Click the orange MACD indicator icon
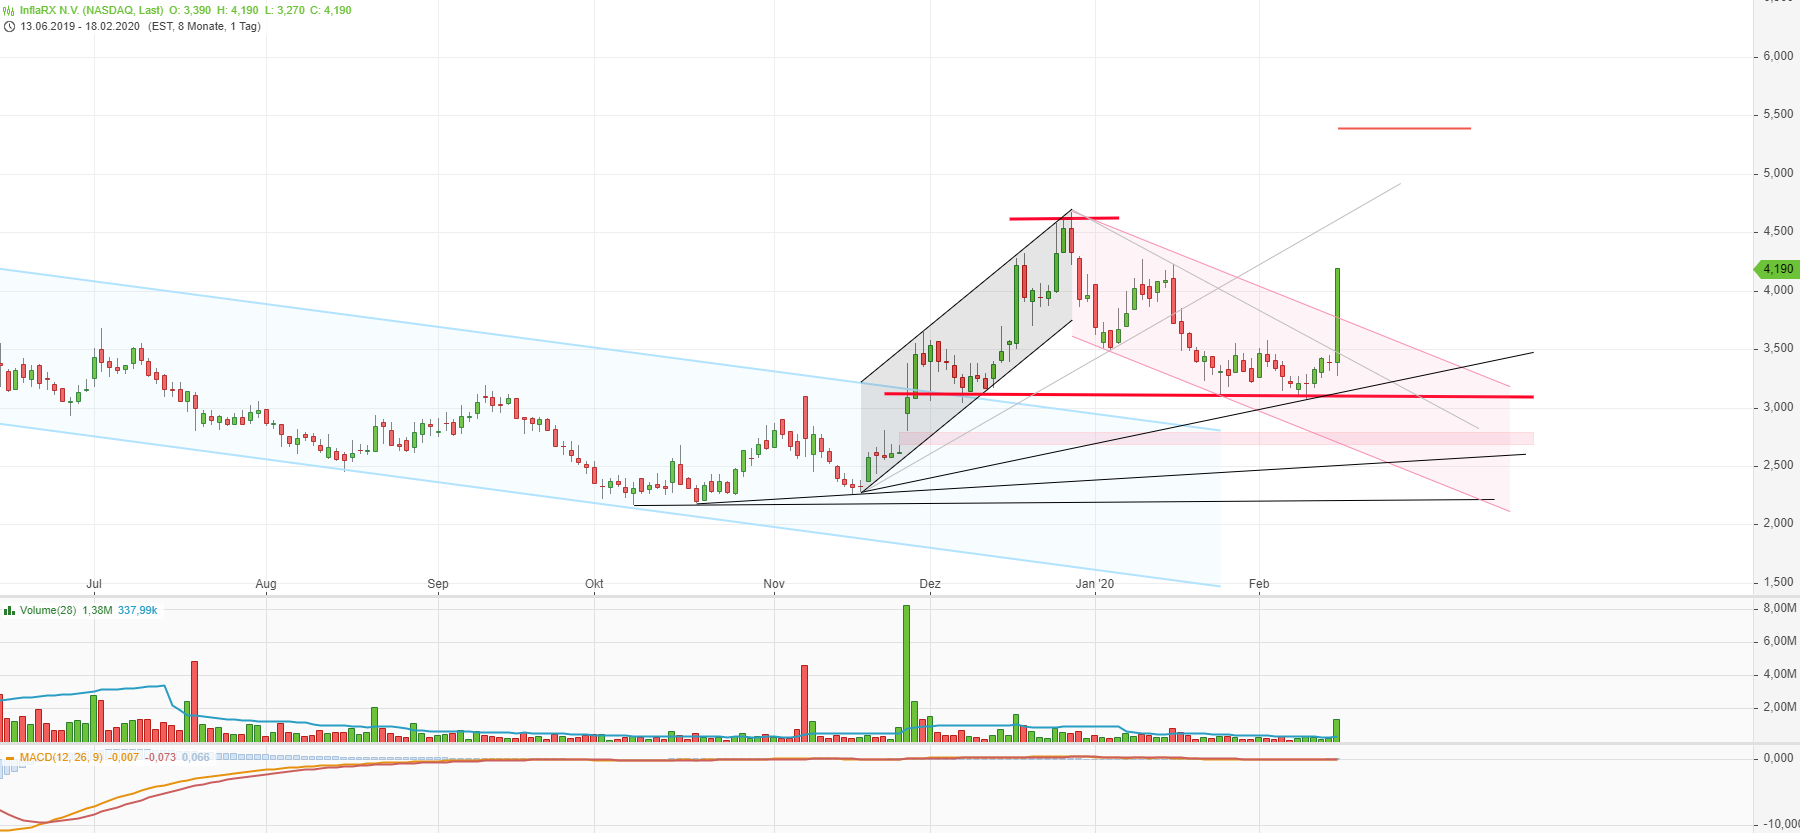 tap(9, 758)
